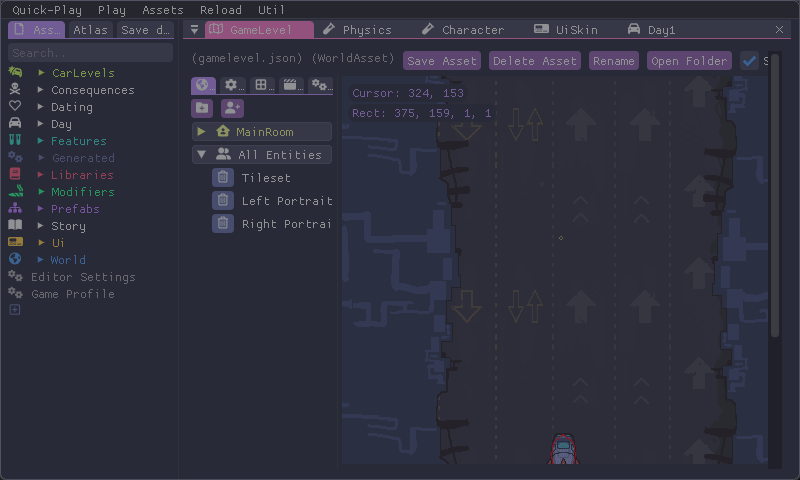Click the film clapperboard tab icon
Screen dimensions: 800x480
click(x=291, y=86)
